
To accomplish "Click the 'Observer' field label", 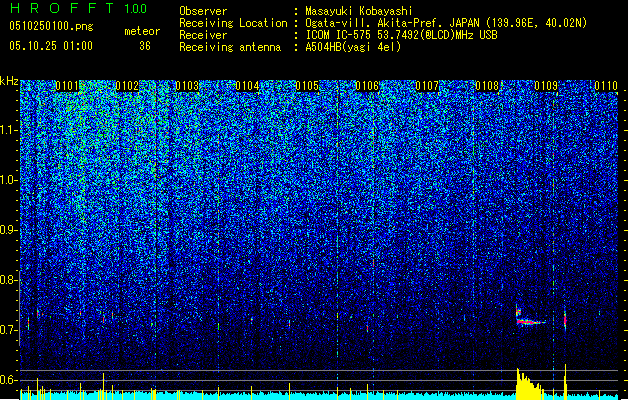I will tap(203, 11).
